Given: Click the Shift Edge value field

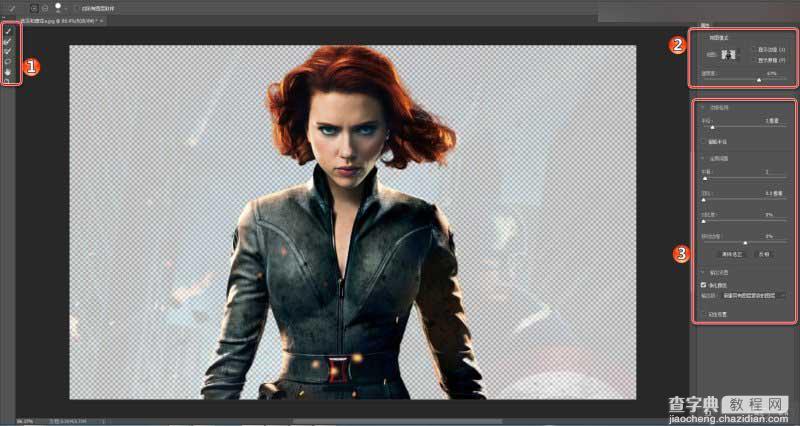Looking at the screenshot, I should [x=771, y=236].
